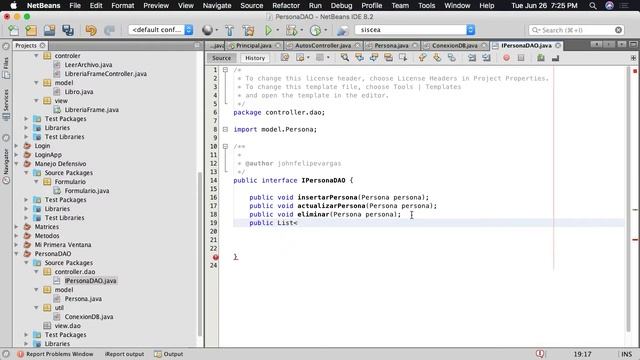
Task: Click the Build Project hammer icon
Action: pyautogui.click(x=229, y=30)
